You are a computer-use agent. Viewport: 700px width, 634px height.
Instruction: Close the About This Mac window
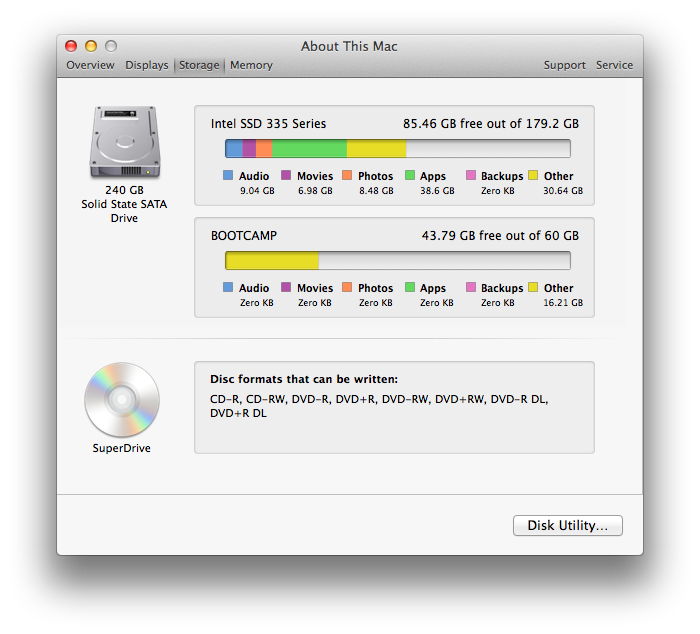click(x=71, y=46)
